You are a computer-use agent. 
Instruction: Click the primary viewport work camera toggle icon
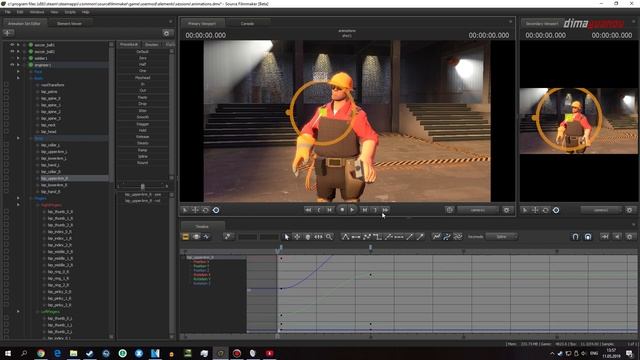click(x=449, y=210)
